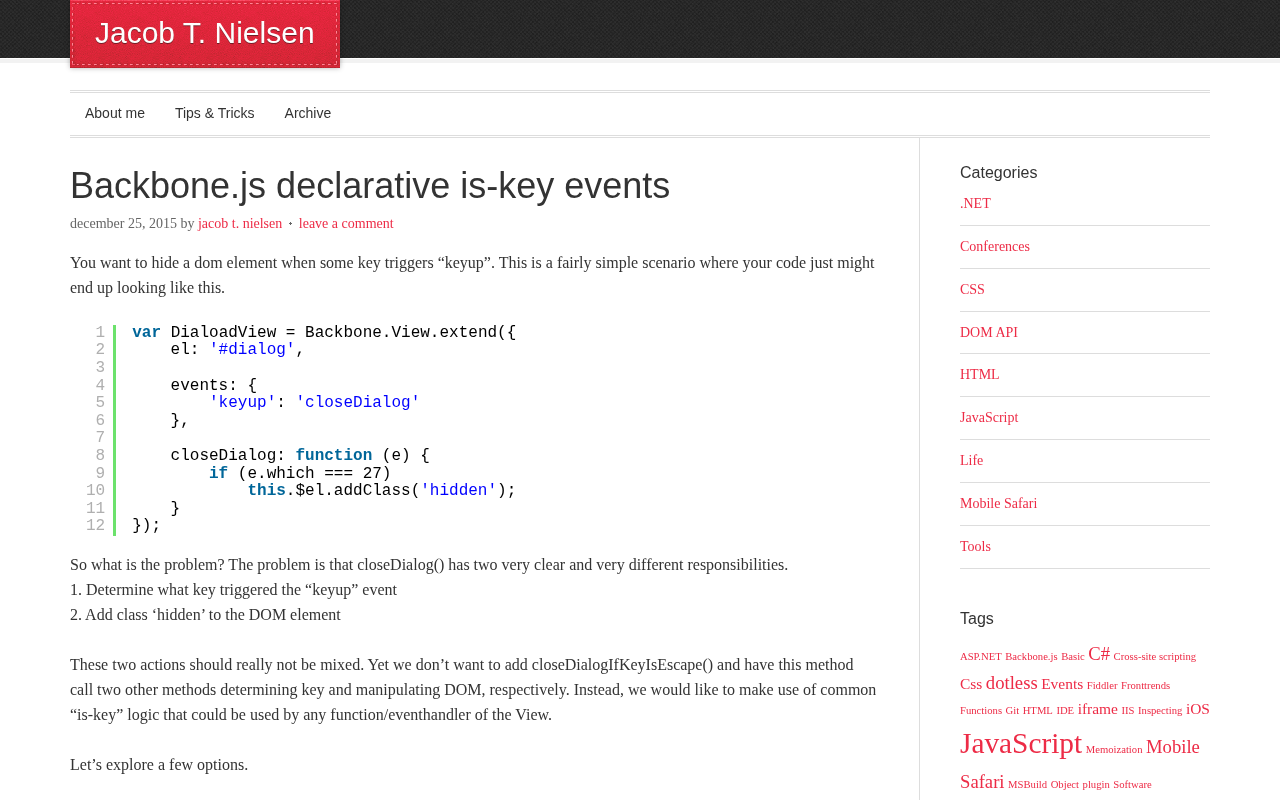Open the Conferences category

pyautogui.click(x=994, y=247)
